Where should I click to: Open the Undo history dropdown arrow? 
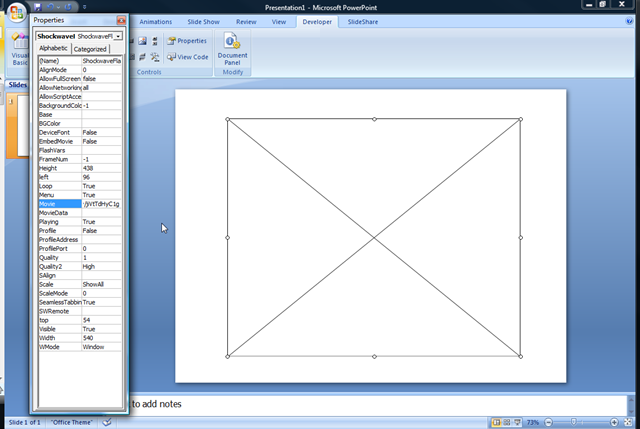(58, 7)
